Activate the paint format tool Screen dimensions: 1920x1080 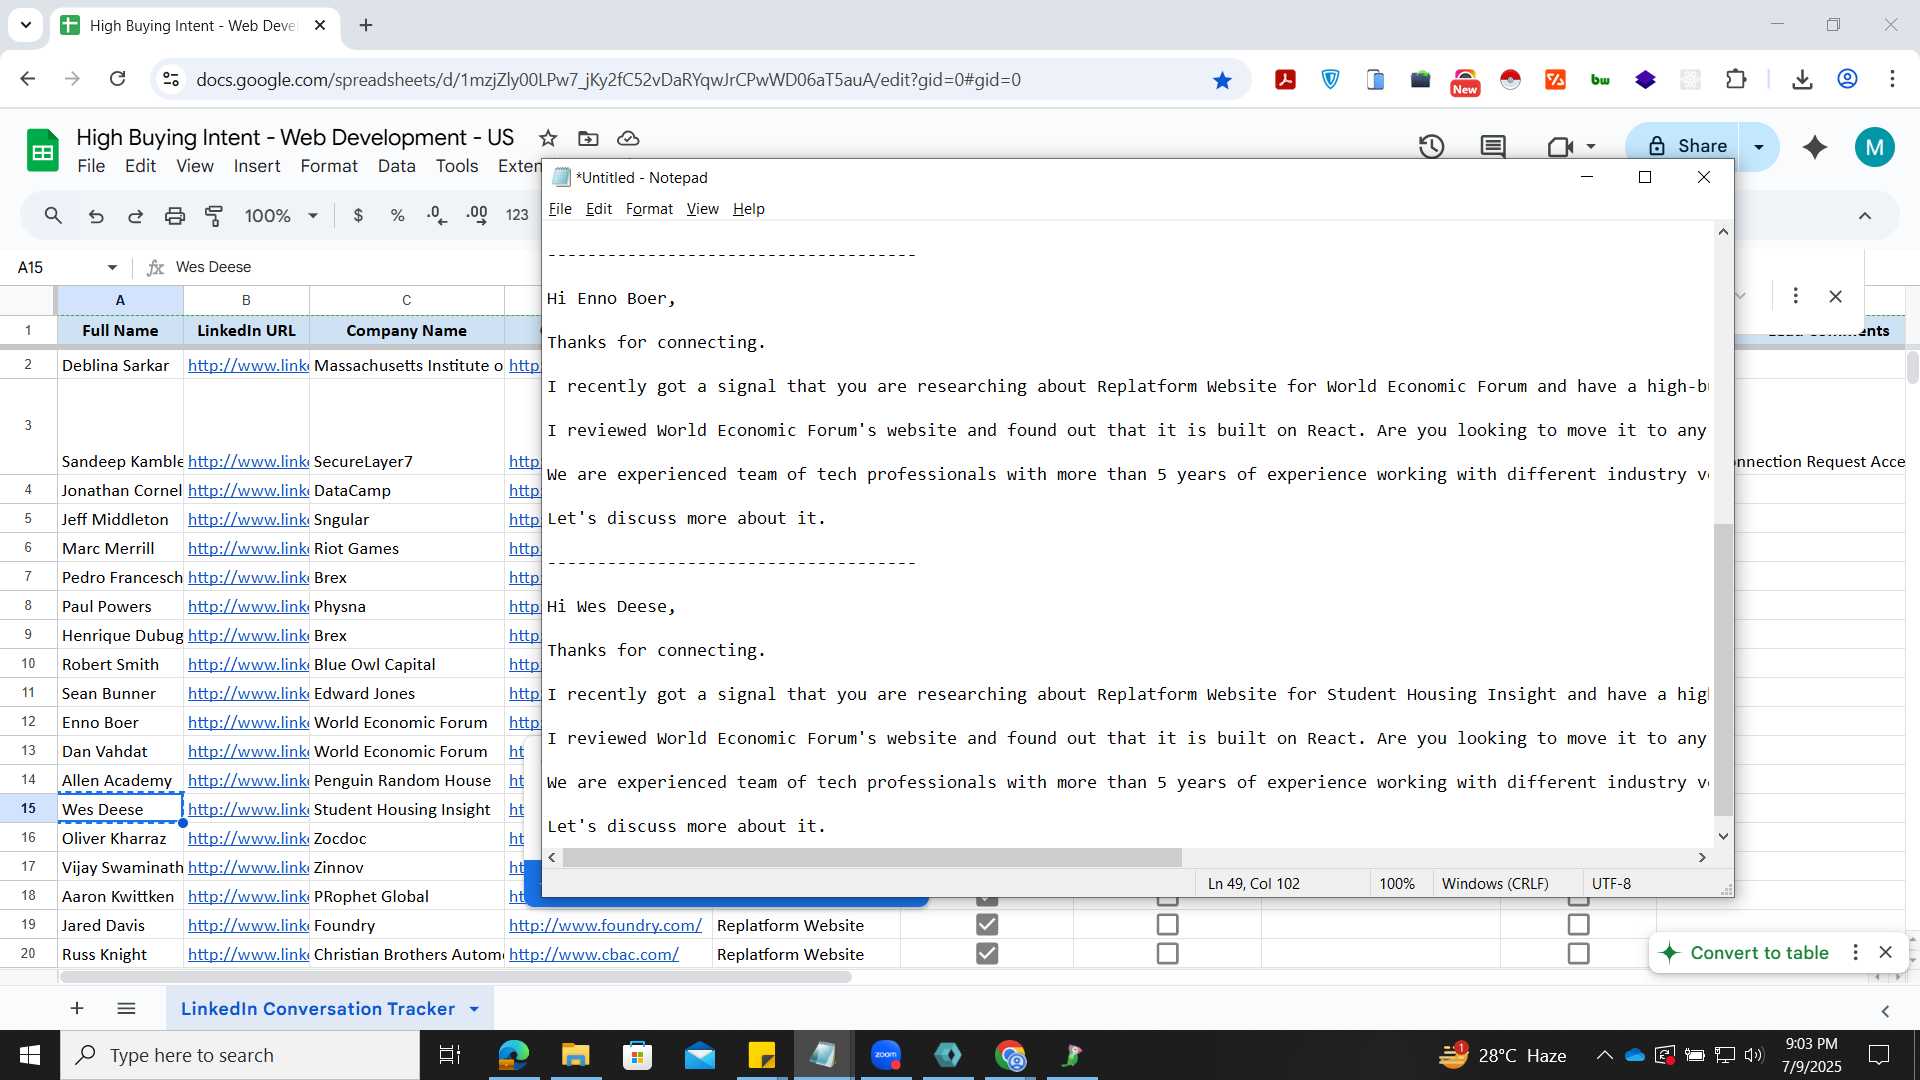click(x=214, y=215)
